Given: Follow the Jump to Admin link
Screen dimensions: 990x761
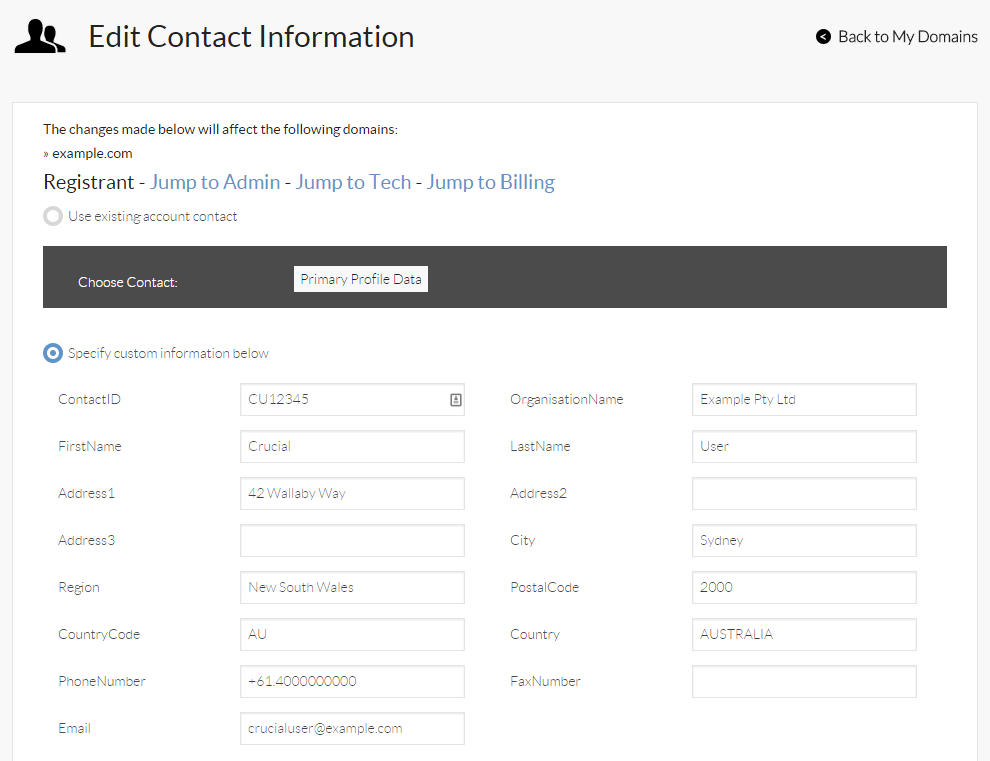Looking at the screenshot, I should (215, 182).
